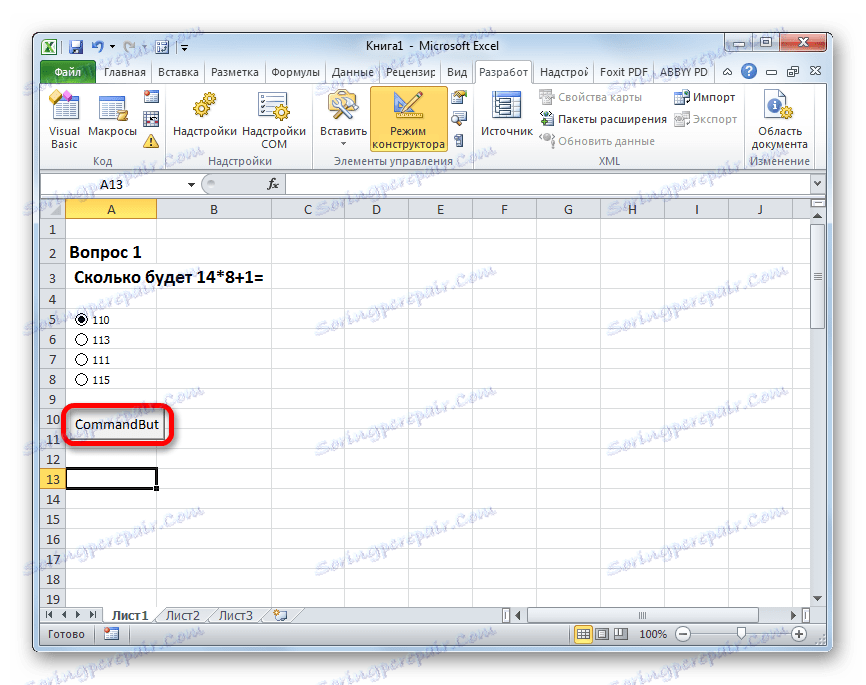866x685 pixels.
Task: Toggle the relative references icon
Action: click(151, 119)
